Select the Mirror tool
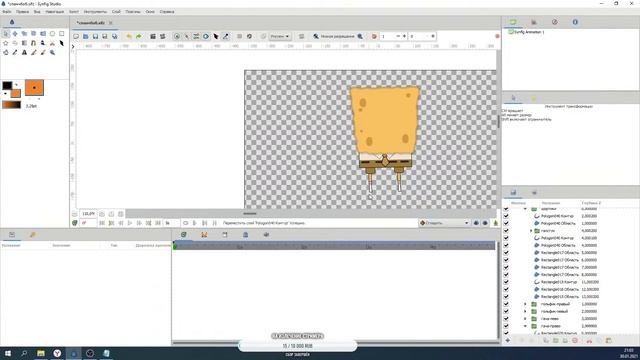This screenshot has width=640, height=360. [x=43, y=33]
